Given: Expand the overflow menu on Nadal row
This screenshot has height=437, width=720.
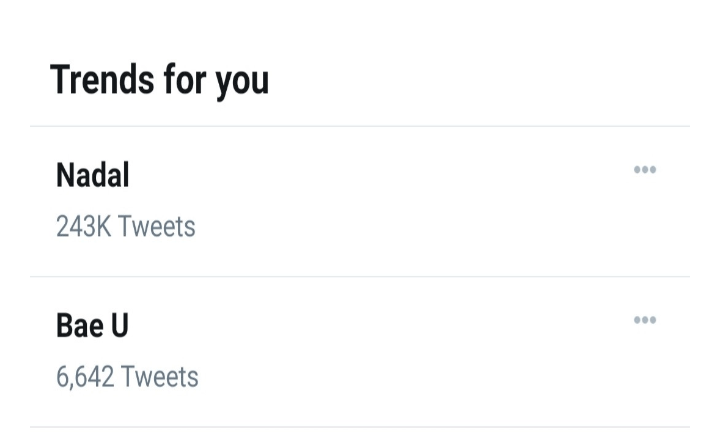Looking at the screenshot, I should pyautogui.click(x=645, y=170).
